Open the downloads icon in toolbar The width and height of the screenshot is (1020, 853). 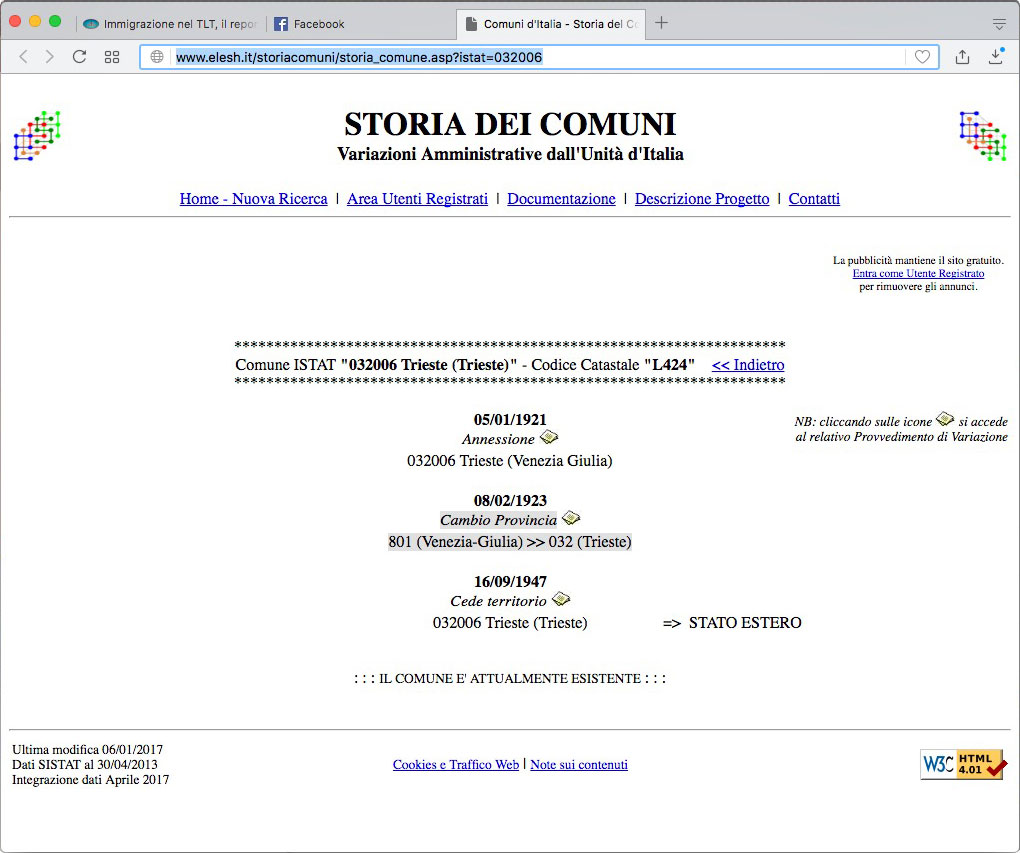click(995, 57)
